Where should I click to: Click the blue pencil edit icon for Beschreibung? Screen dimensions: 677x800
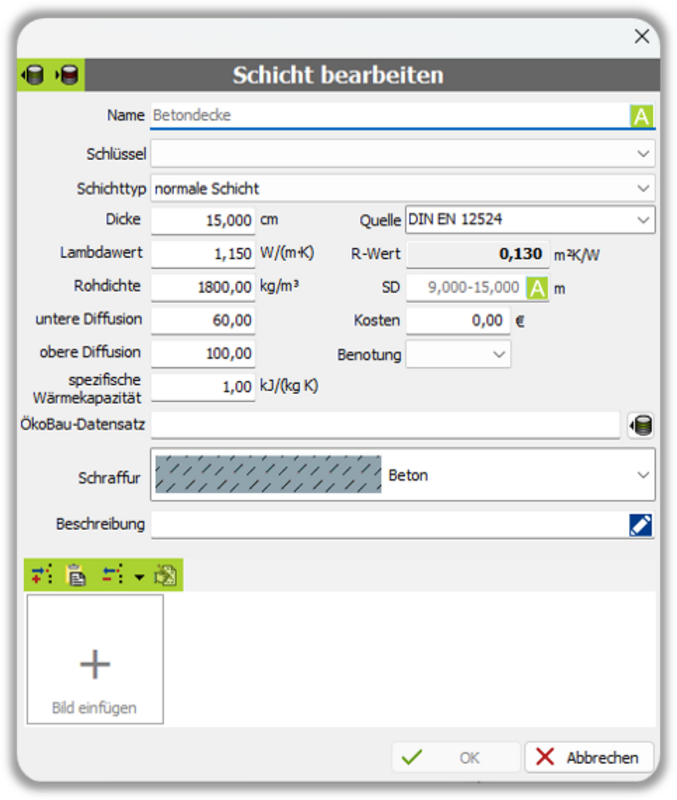(x=641, y=525)
